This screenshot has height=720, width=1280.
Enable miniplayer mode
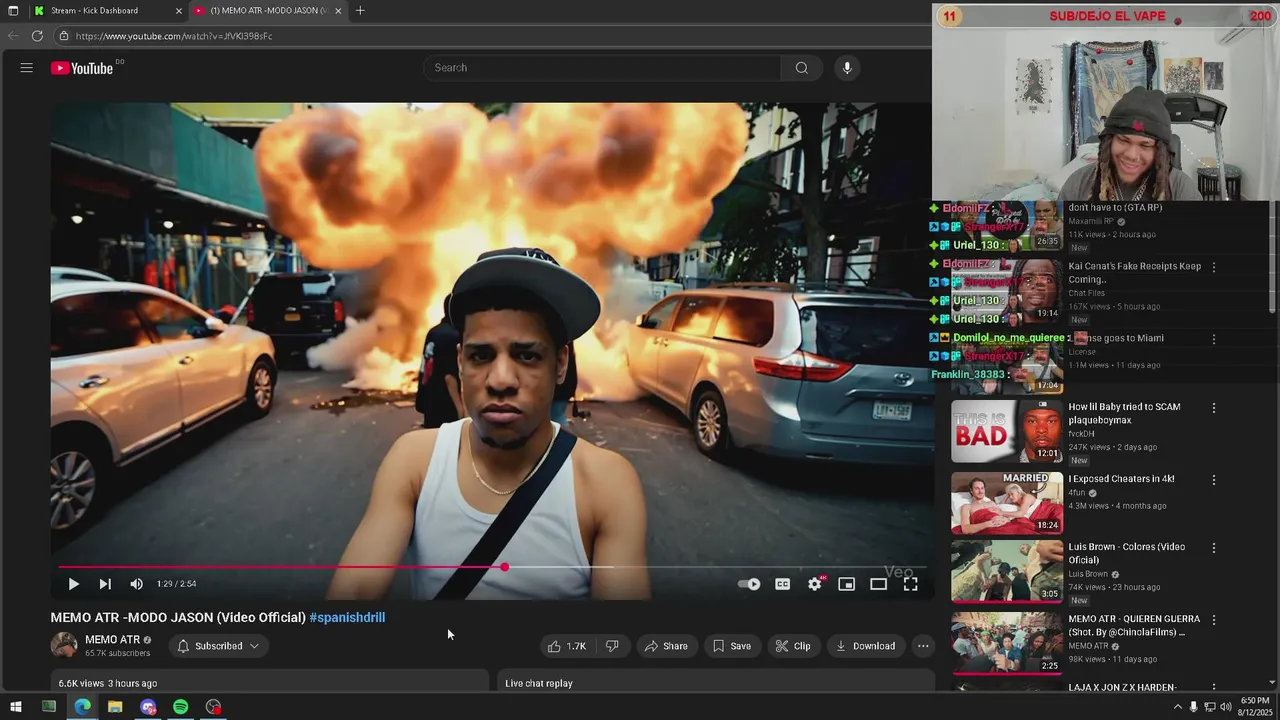pyautogui.click(x=847, y=584)
